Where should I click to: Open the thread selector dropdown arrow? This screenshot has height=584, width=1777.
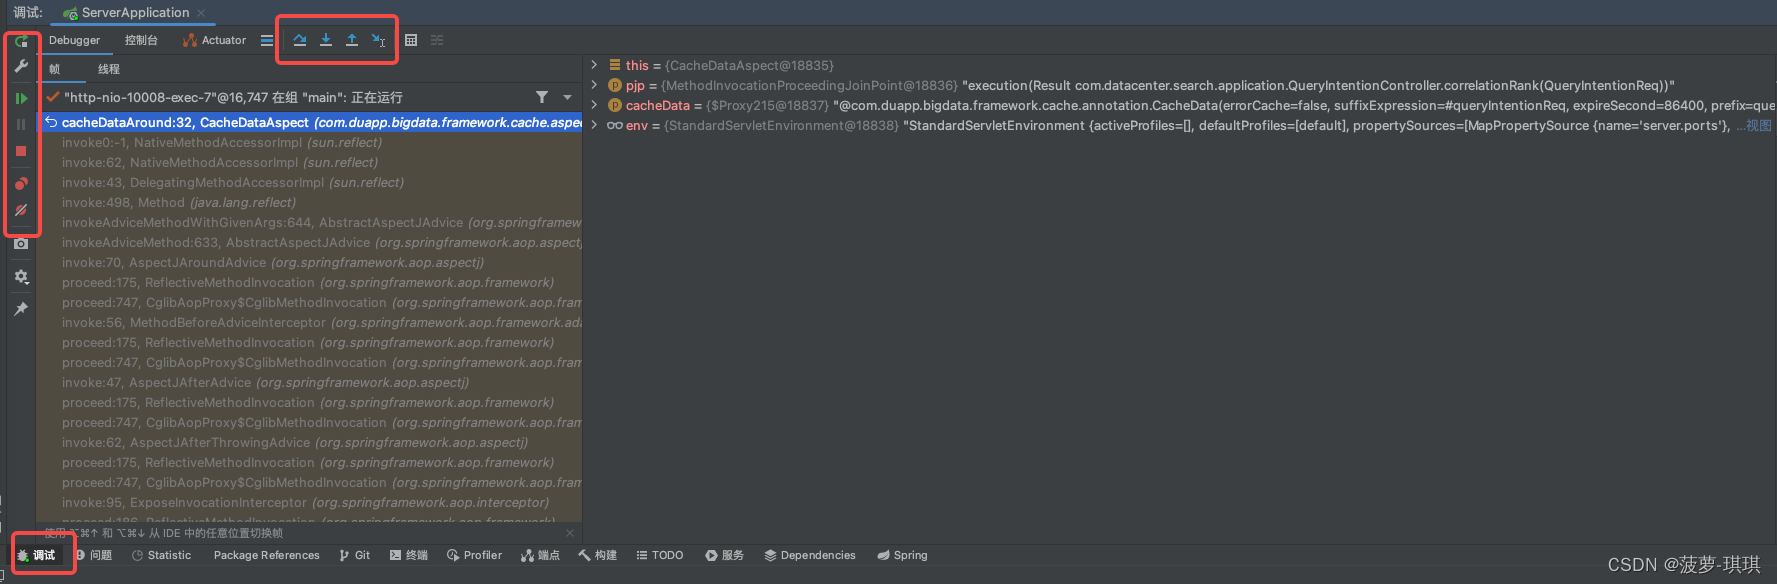coord(567,97)
